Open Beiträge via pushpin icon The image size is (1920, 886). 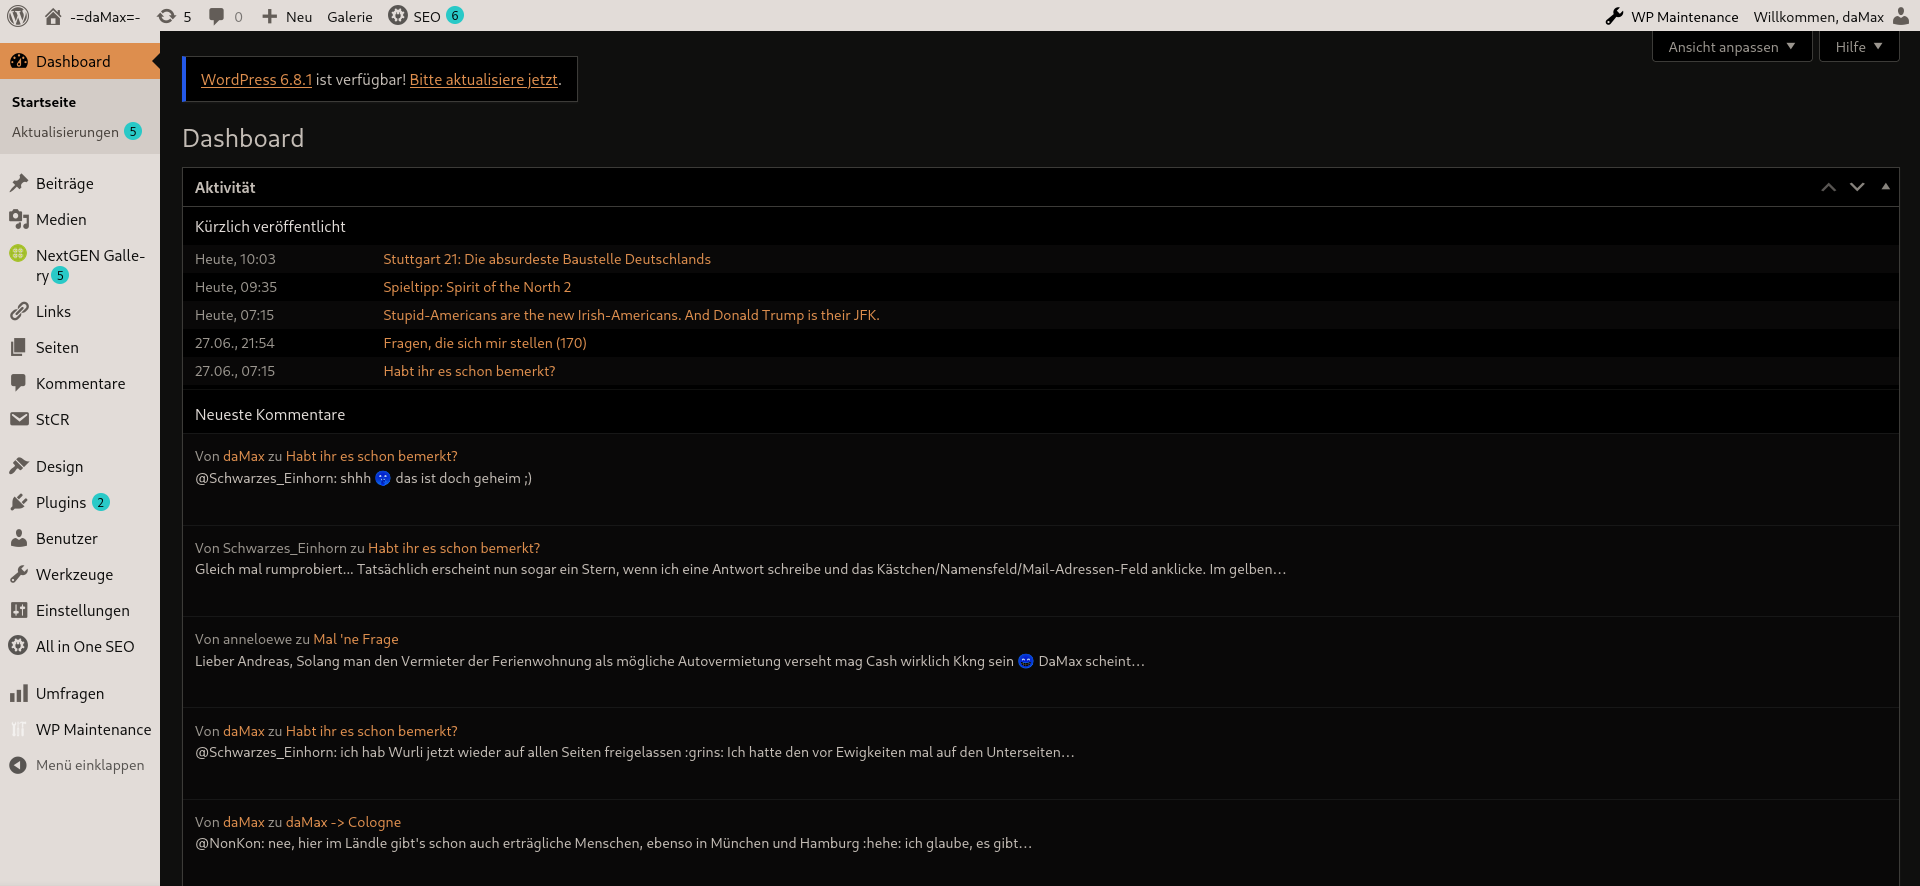click(18, 183)
